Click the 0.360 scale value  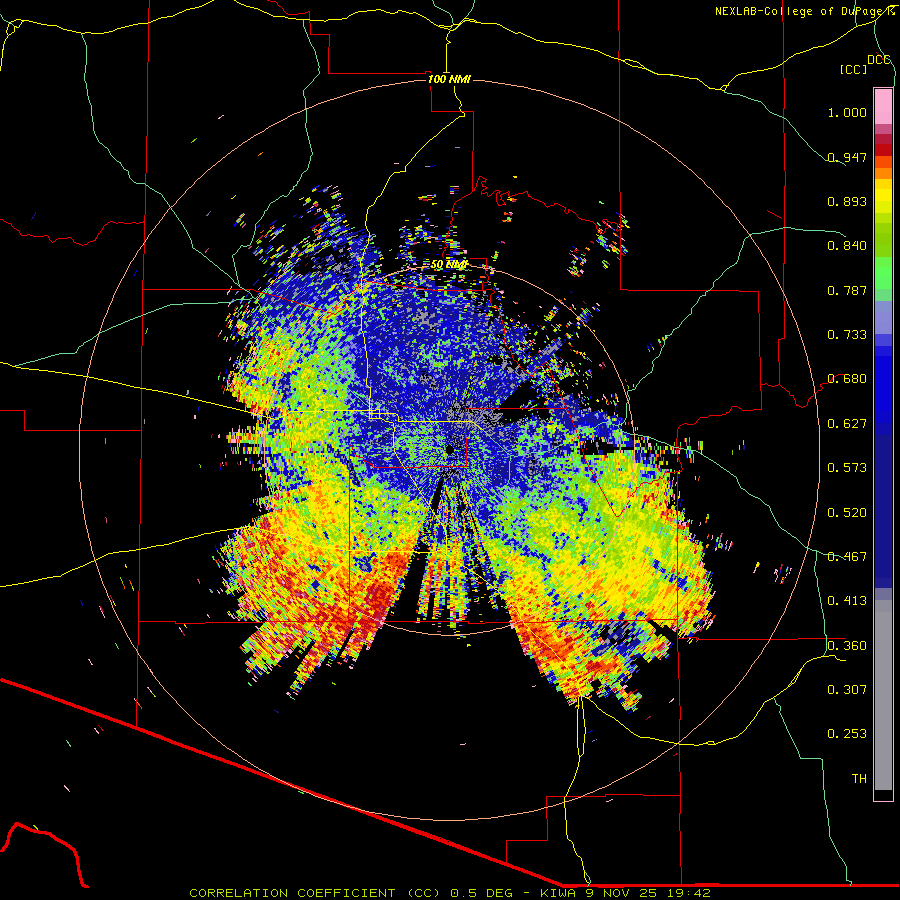[x=847, y=646]
